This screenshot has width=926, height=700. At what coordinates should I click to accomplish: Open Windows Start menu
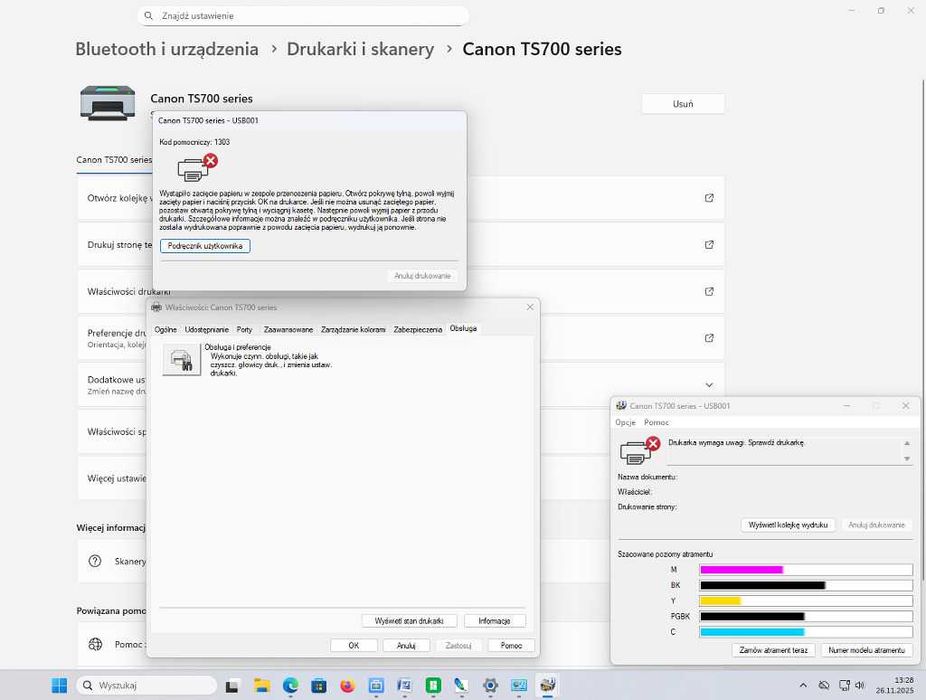59,685
